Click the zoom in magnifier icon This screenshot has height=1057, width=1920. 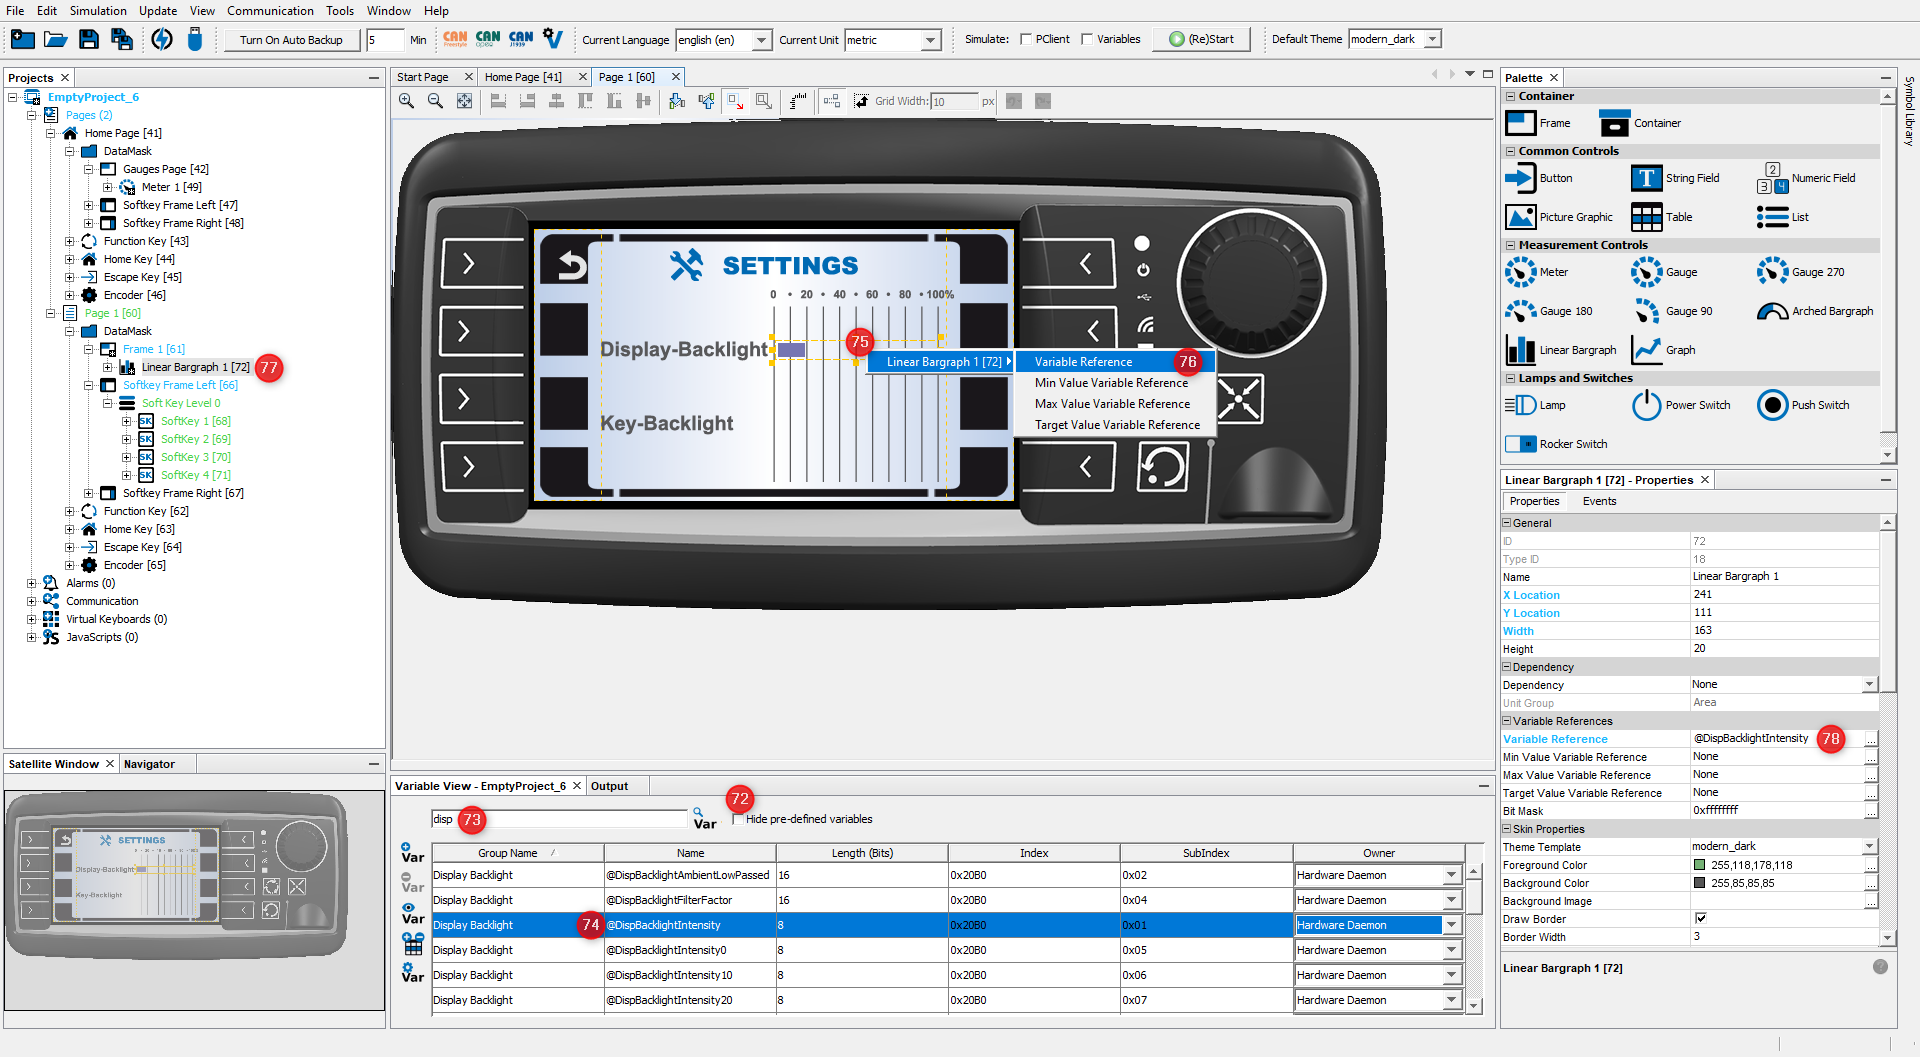point(406,101)
